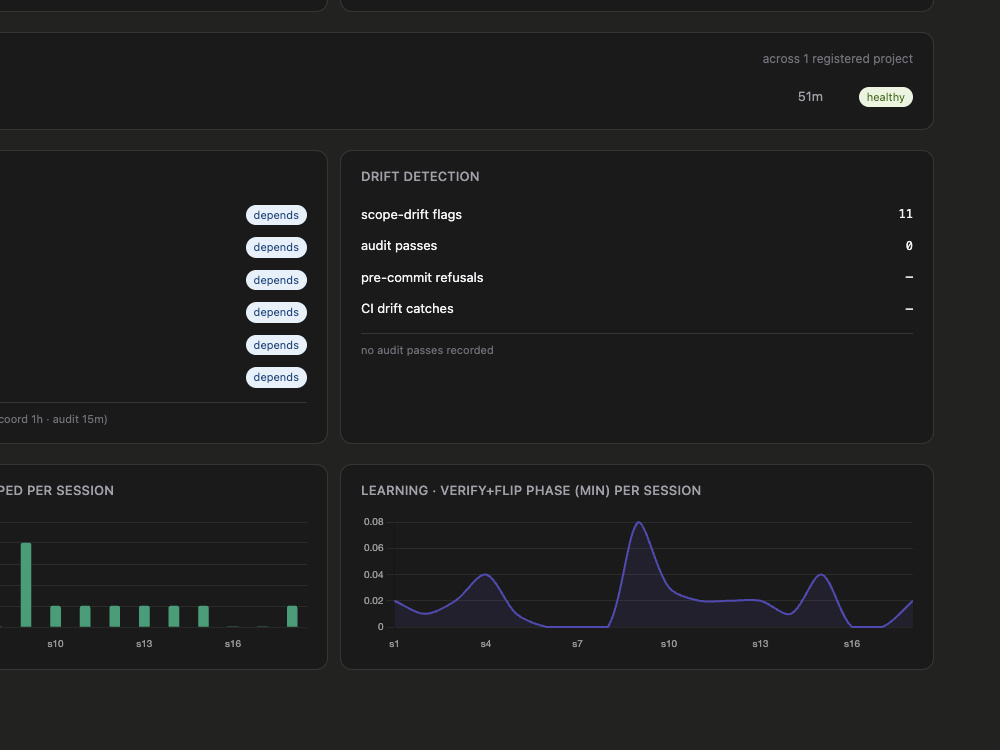Click the highest 0.08 peak of the line chart
Image resolution: width=1000 pixels, height=750 pixels.
(638, 522)
